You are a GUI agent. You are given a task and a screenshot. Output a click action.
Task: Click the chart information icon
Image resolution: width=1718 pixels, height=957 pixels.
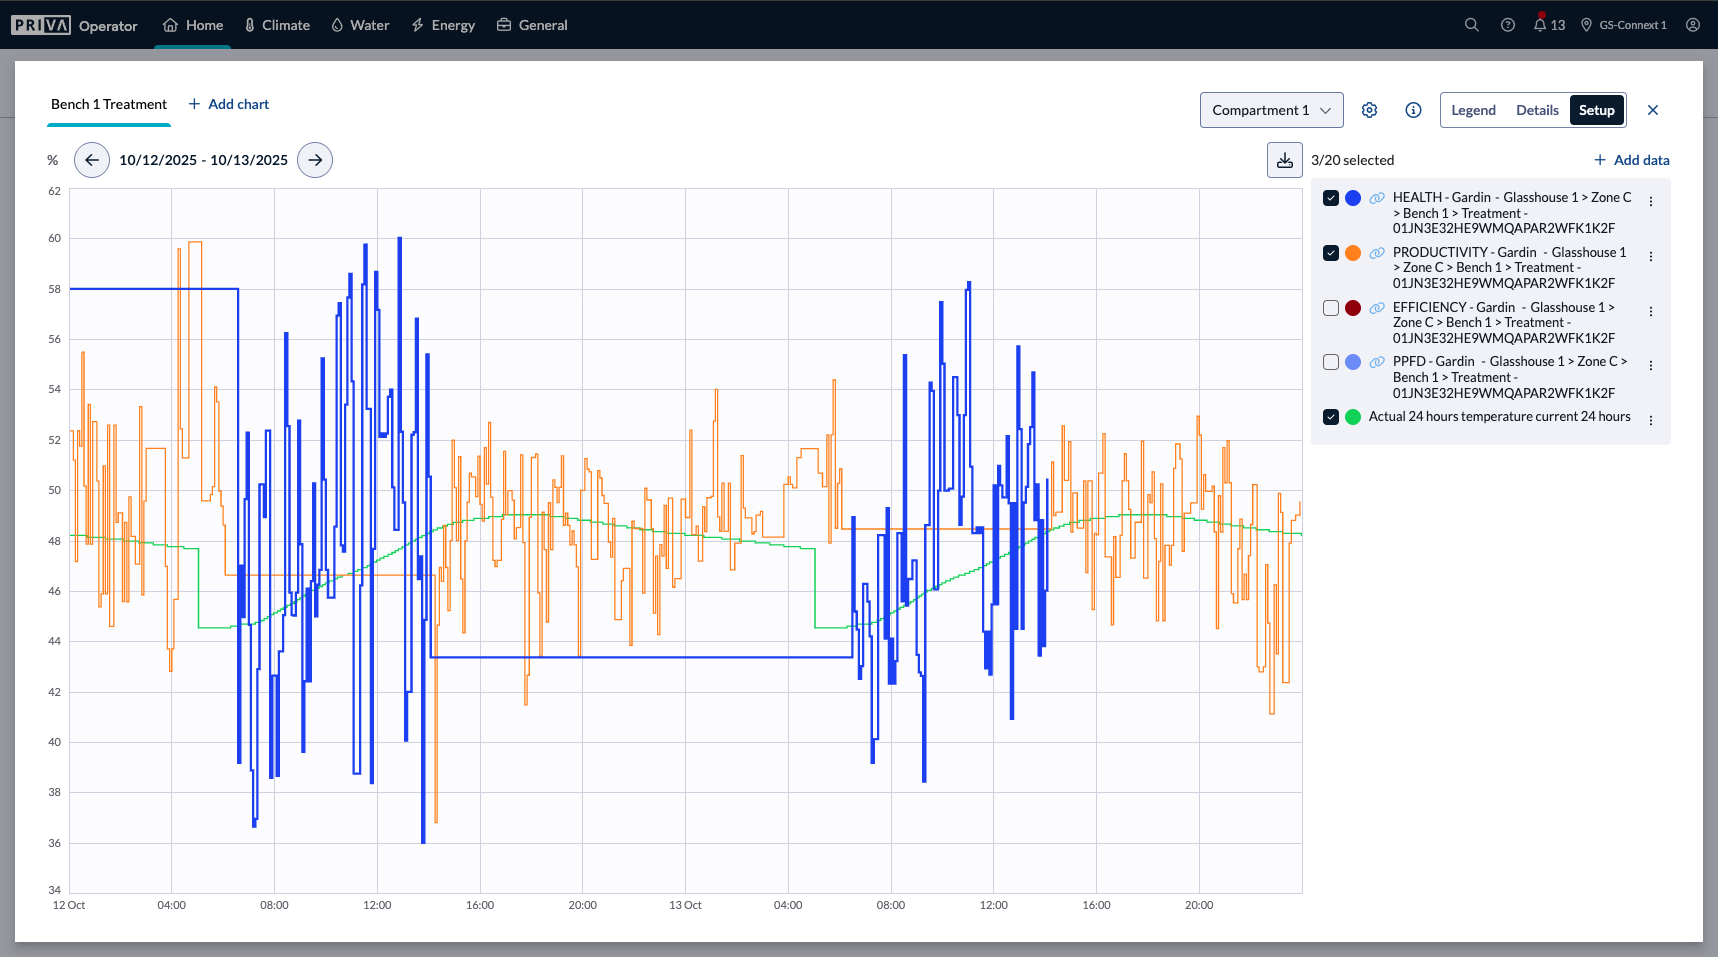[x=1413, y=110]
